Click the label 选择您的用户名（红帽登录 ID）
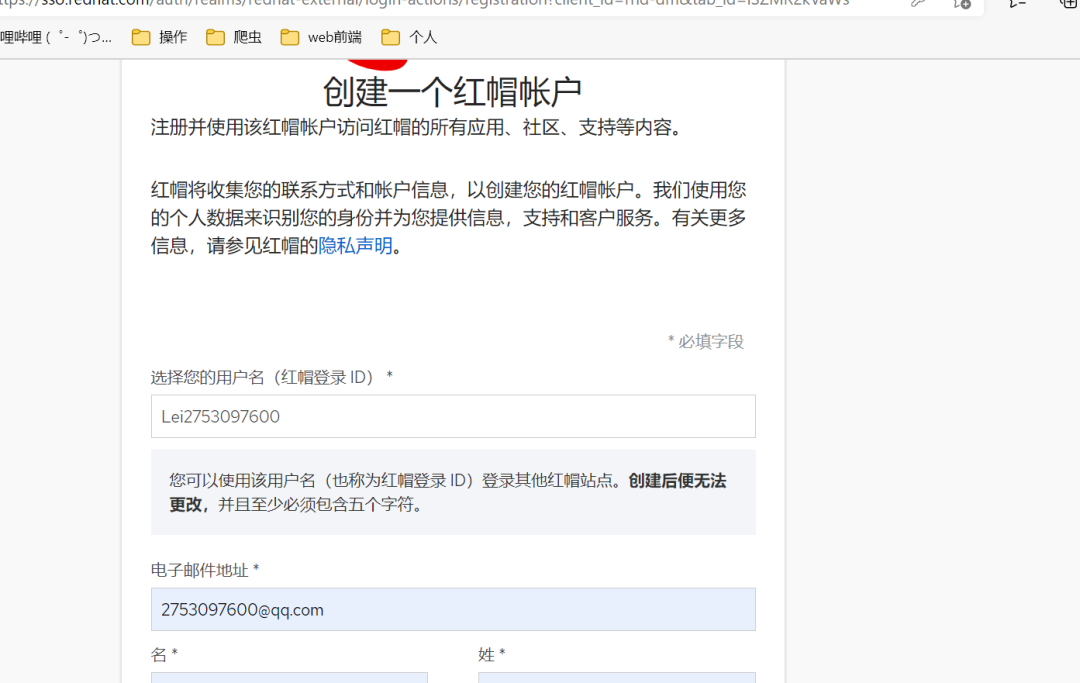 point(272,377)
